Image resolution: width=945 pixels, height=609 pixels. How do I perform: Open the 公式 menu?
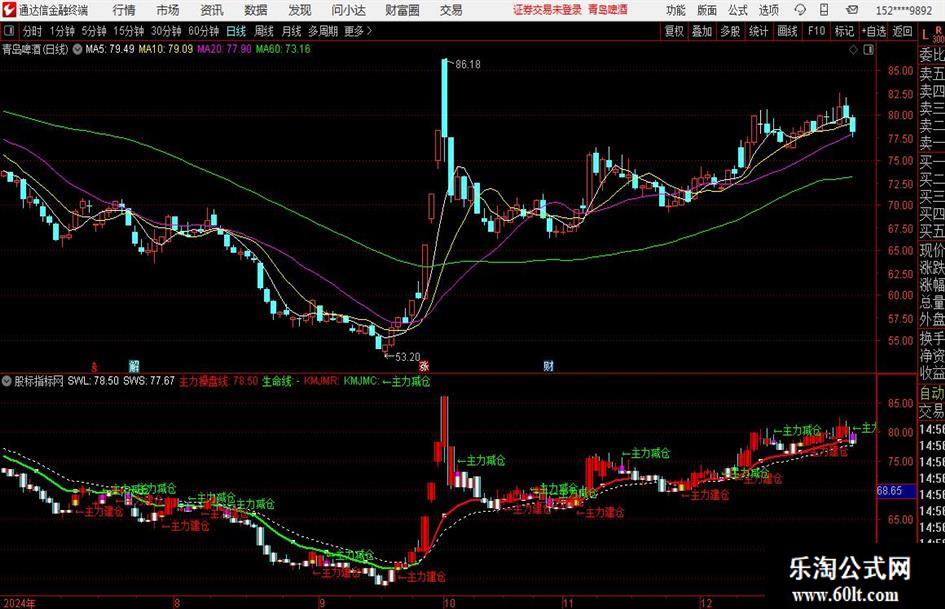[x=738, y=10]
